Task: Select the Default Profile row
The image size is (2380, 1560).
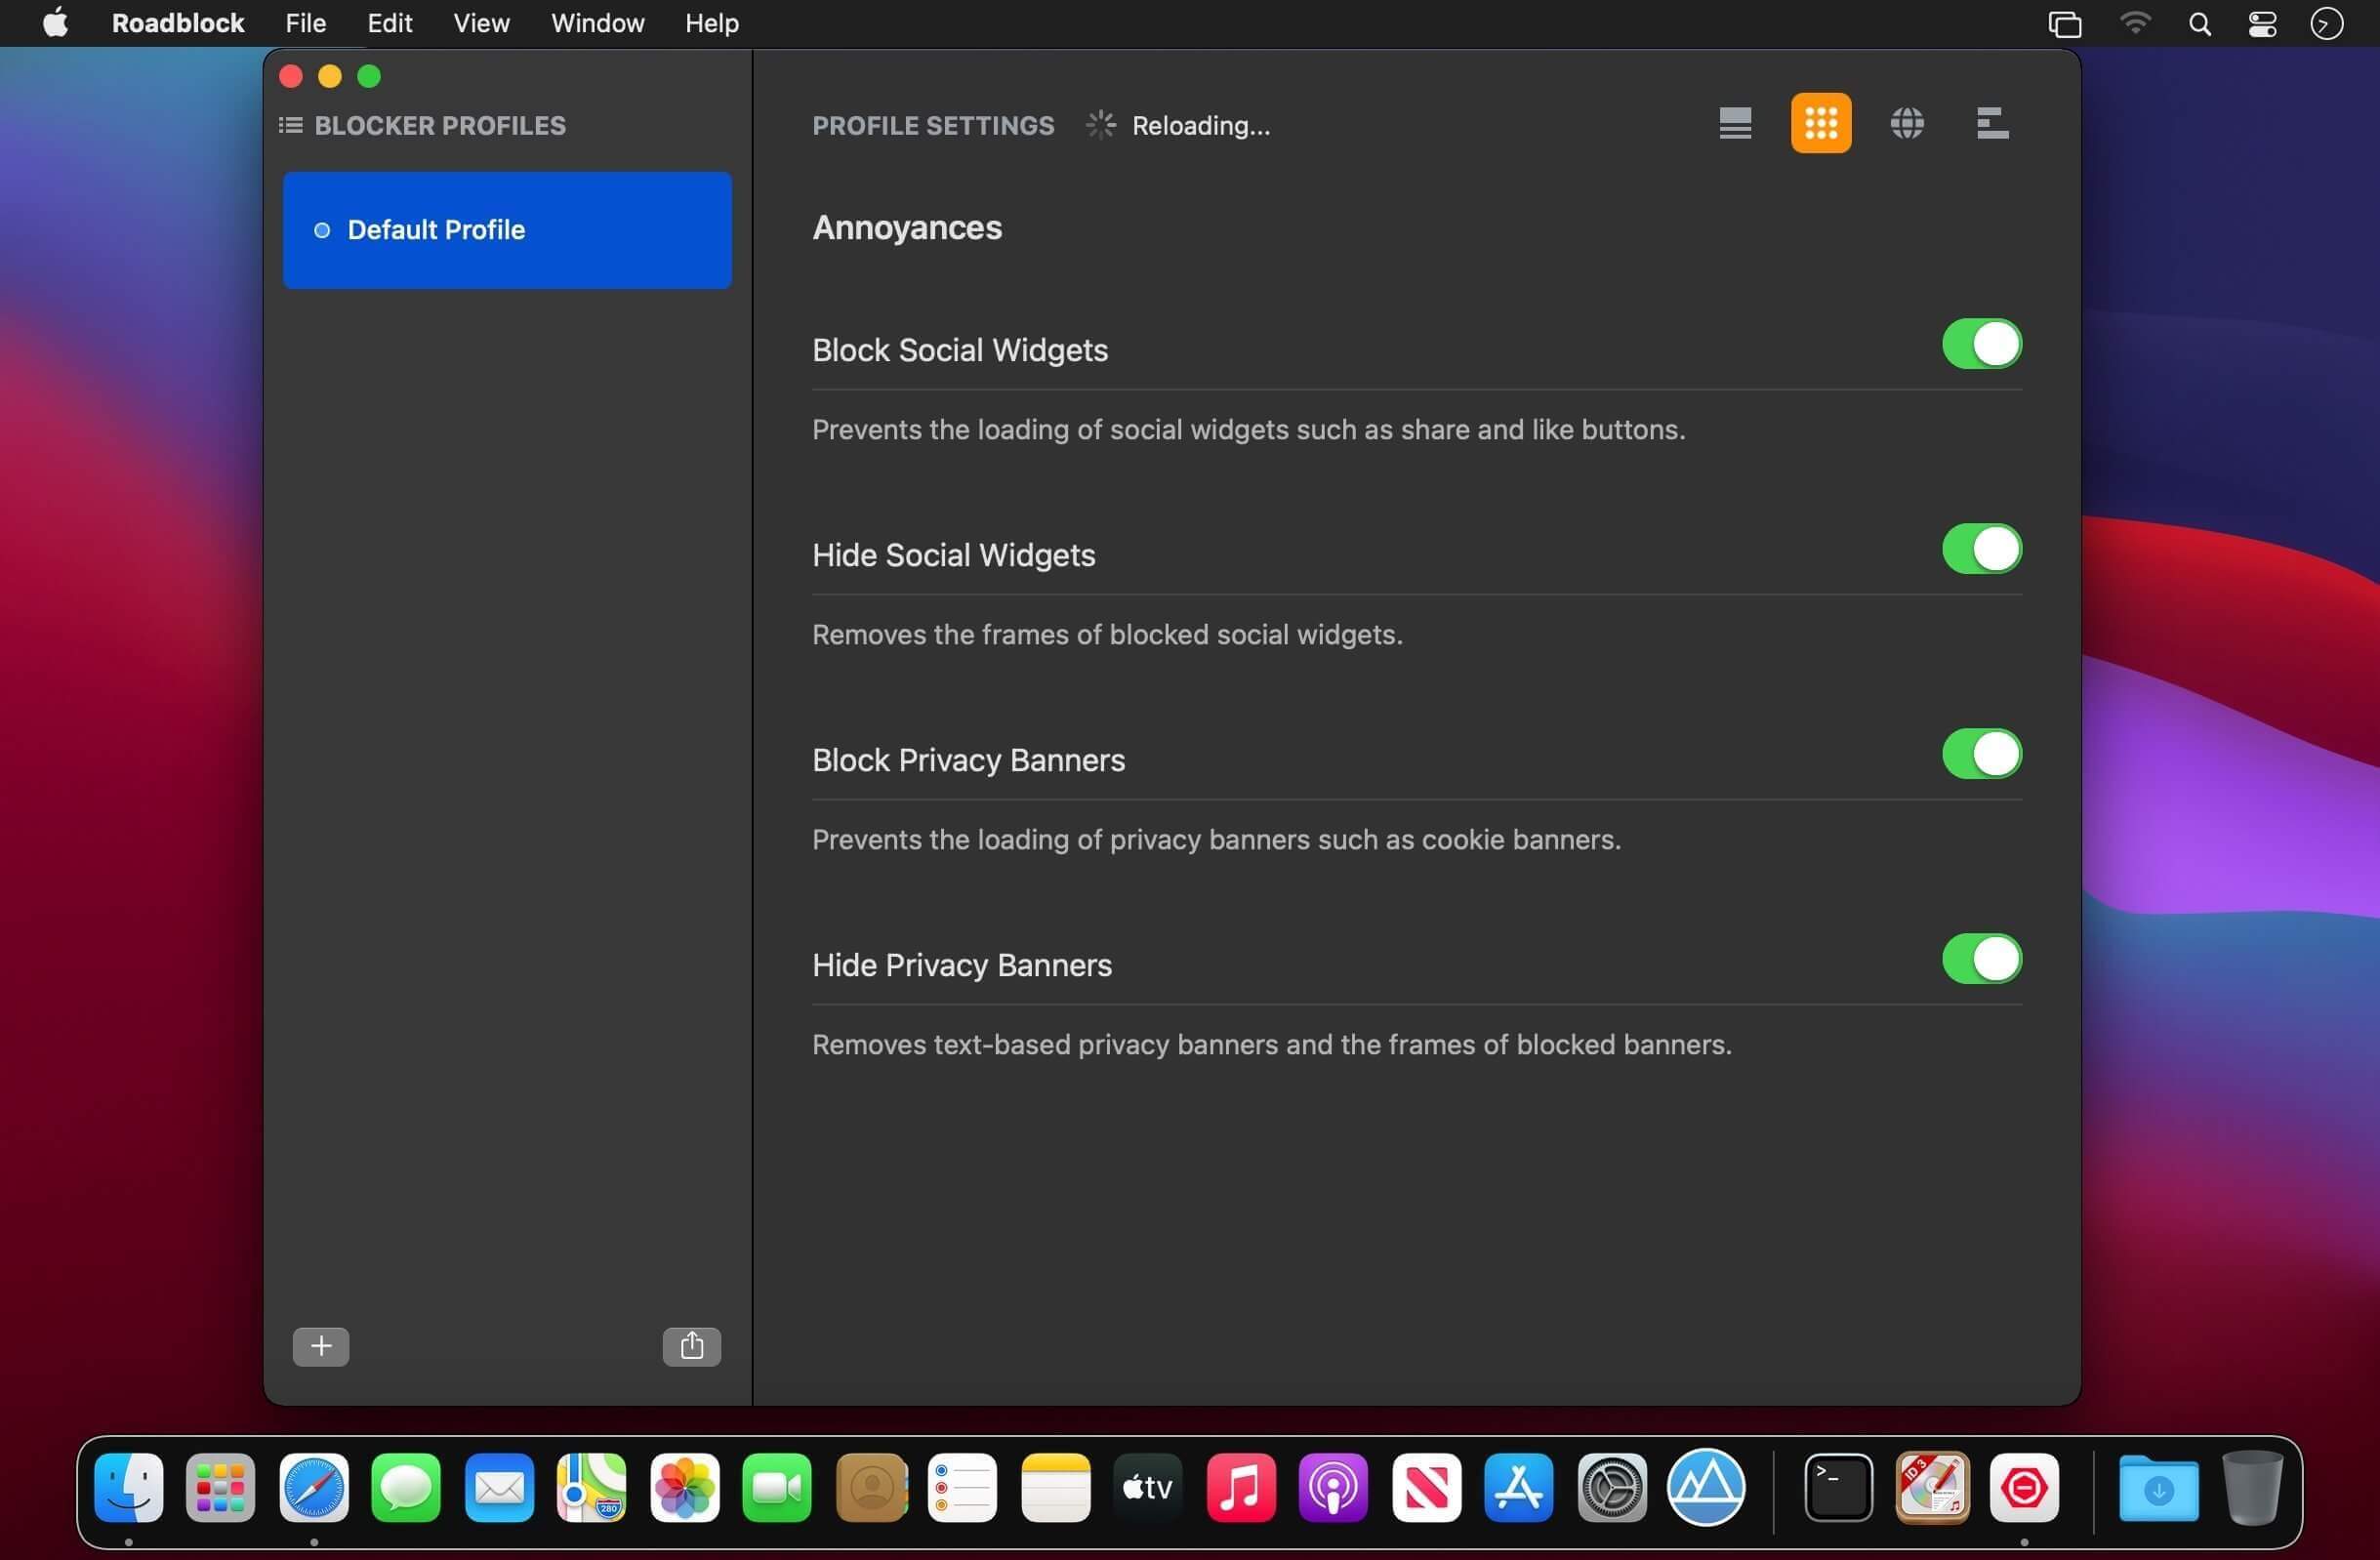Action: [507, 230]
